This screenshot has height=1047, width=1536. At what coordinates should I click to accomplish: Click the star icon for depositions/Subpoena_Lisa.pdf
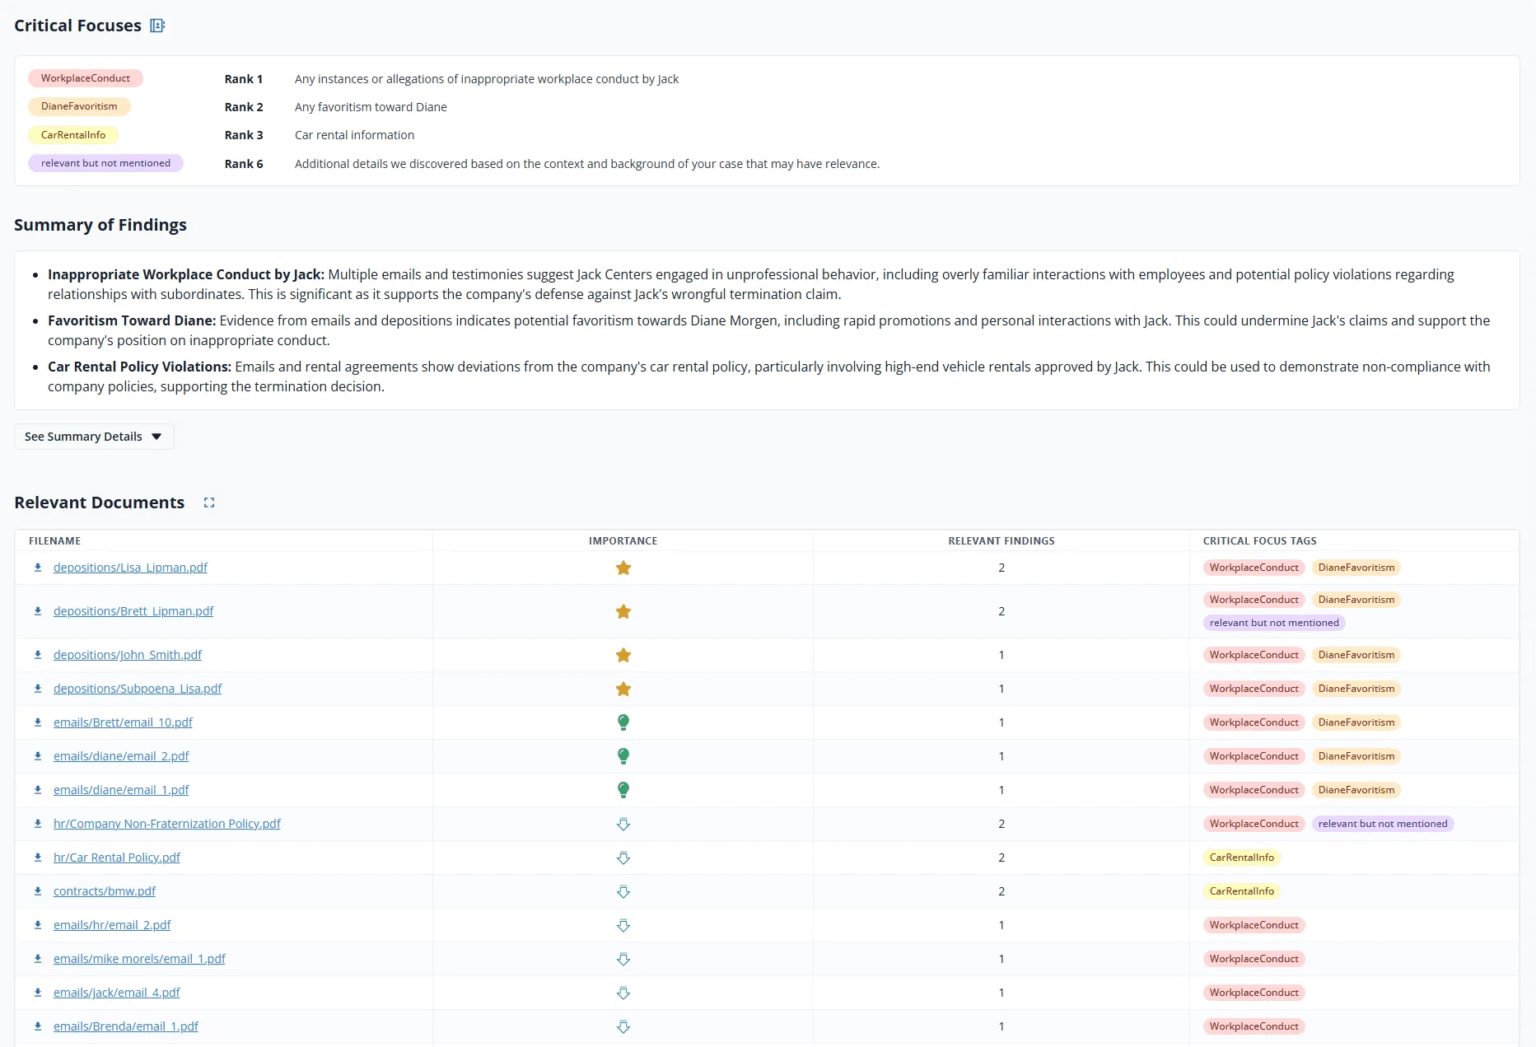[x=623, y=689]
